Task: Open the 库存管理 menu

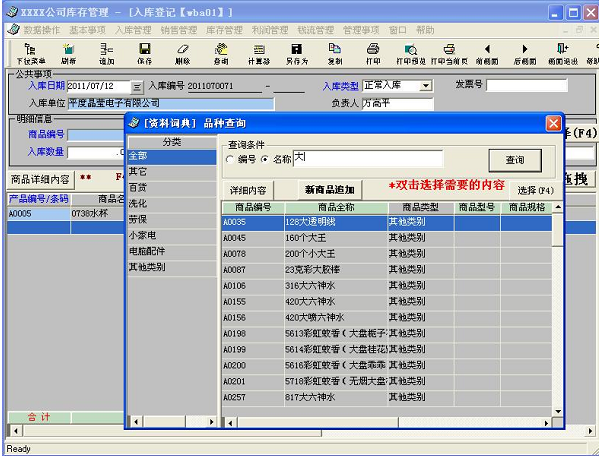Action: [224, 30]
